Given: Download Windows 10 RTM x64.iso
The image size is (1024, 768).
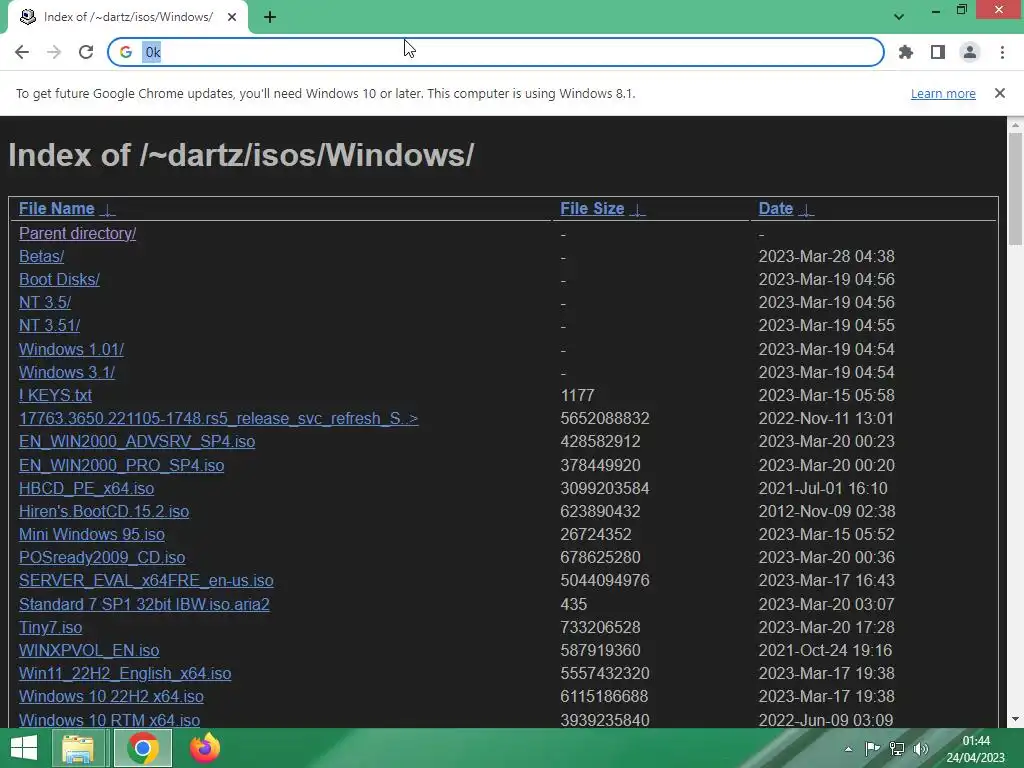Looking at the screenshot, I should [x=109, y=720].
